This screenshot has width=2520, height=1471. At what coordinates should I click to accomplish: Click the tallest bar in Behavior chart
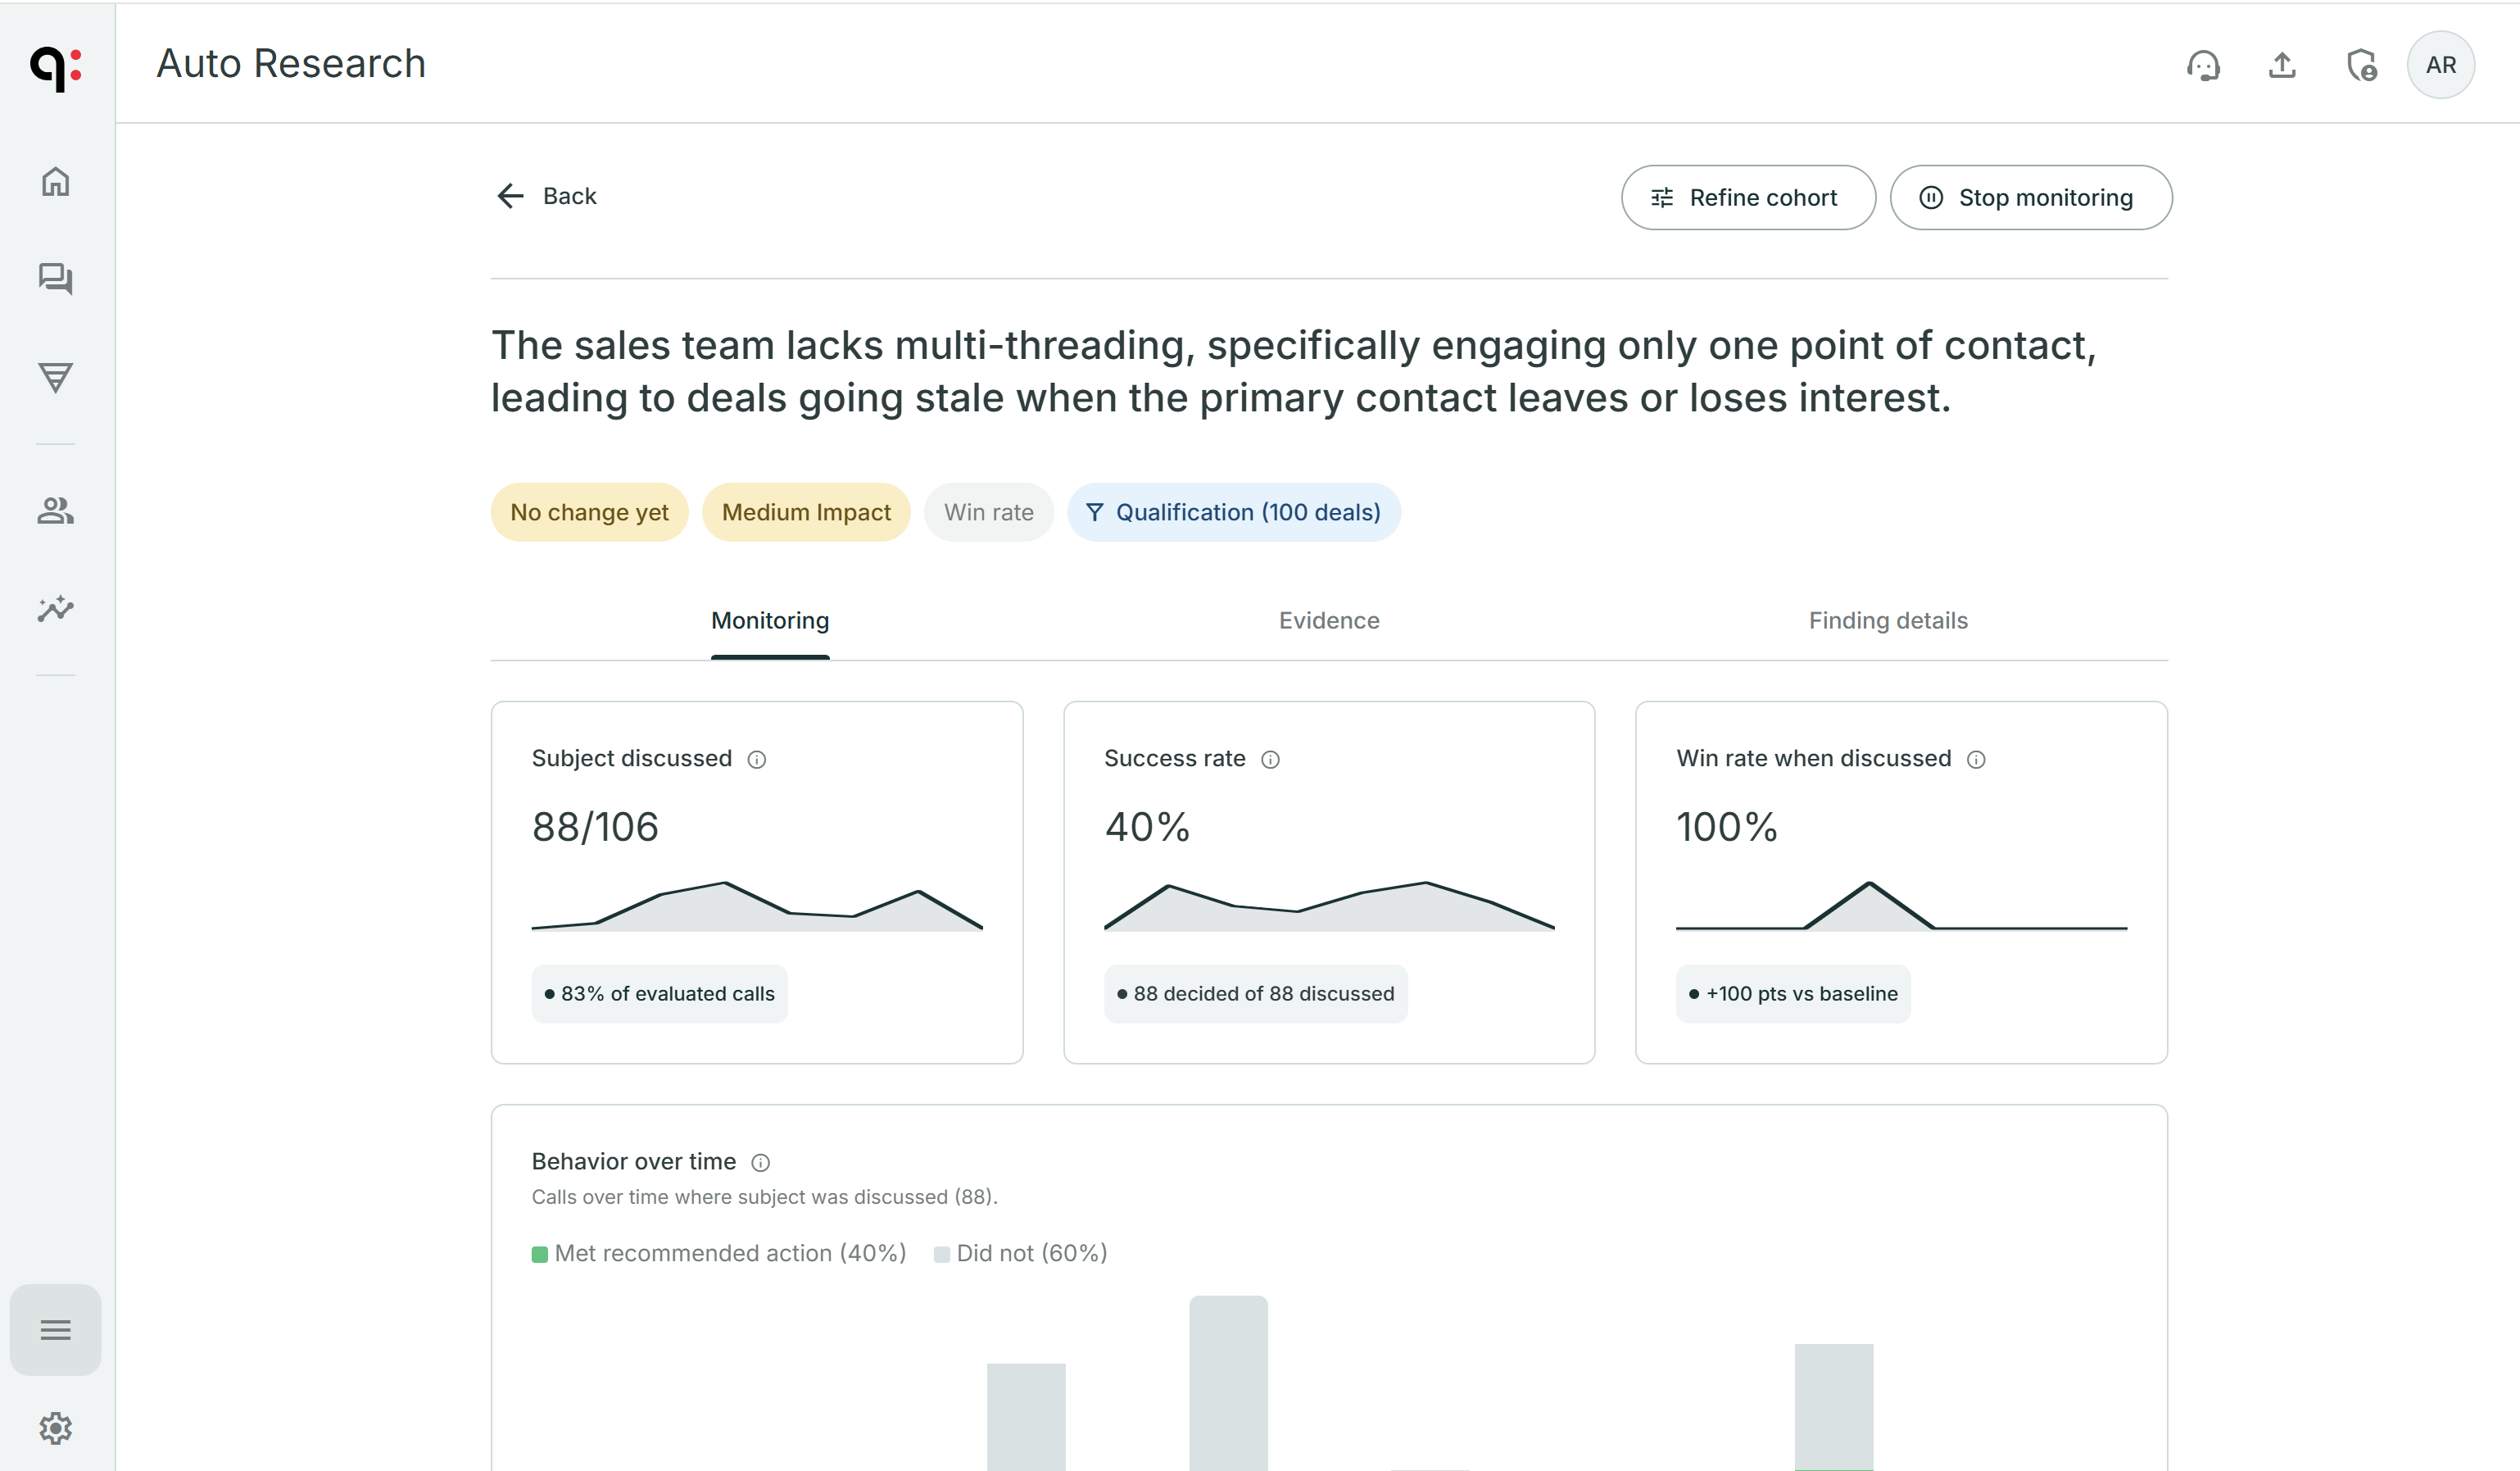pyautogui.click(x=1228, y=1383)
